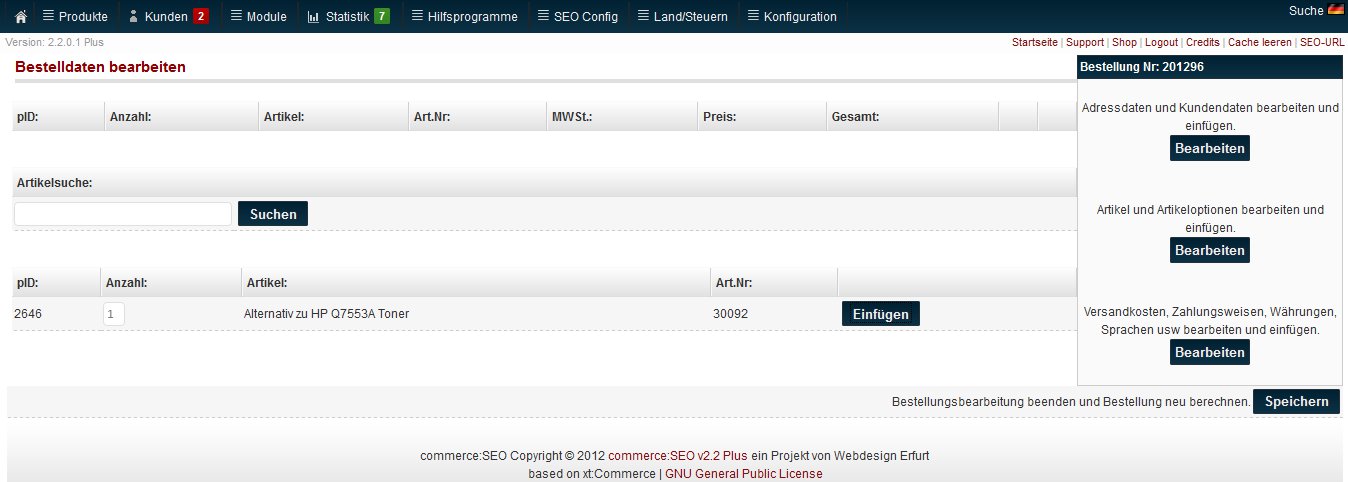Click the Artikelsuche text field
The width and height of the screenshot is (1348, 482).
123,214
